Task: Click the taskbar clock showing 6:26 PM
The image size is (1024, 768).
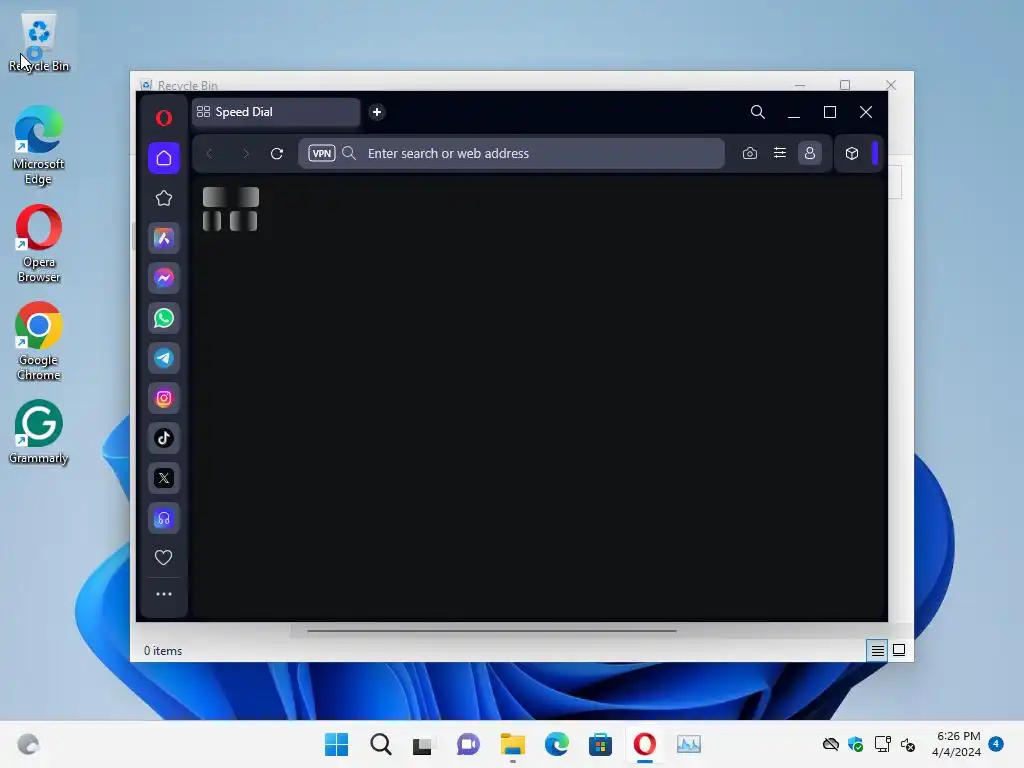Action: coord(956,744)
